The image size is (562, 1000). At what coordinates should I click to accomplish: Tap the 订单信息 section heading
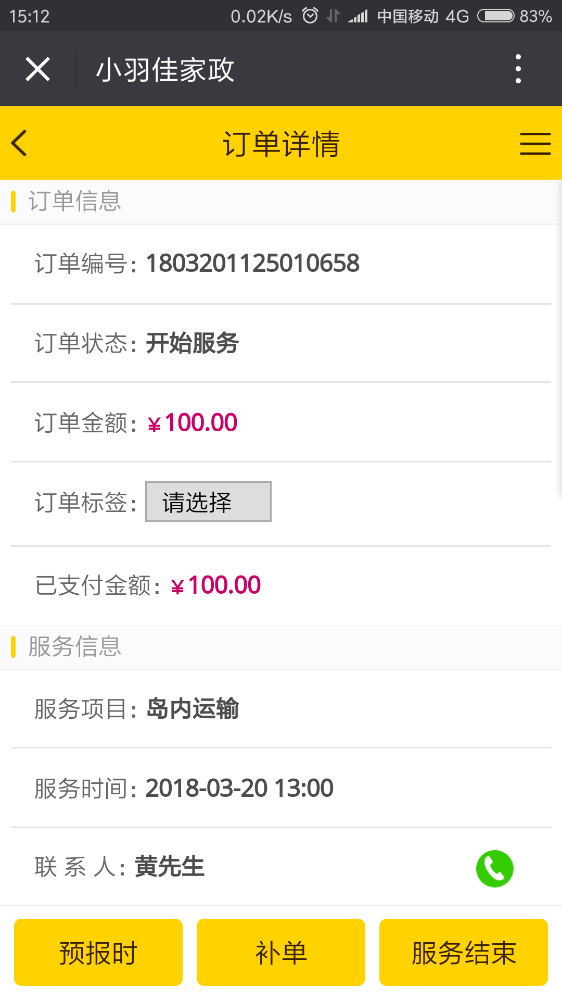point(75,201)
